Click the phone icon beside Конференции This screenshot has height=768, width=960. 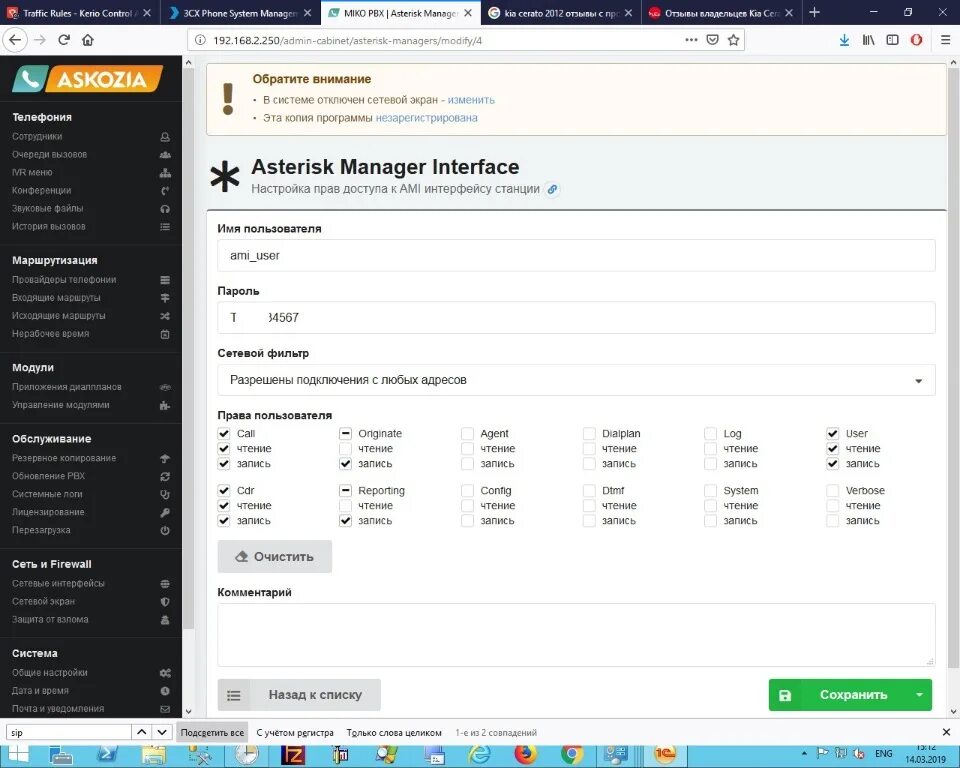coord(165,191)
